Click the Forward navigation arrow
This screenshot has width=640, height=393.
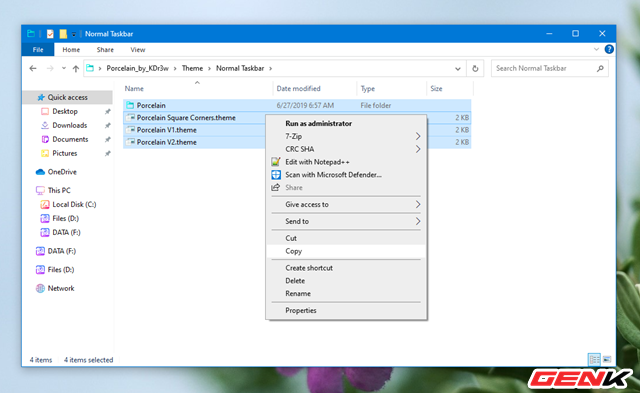click(50, 69)
